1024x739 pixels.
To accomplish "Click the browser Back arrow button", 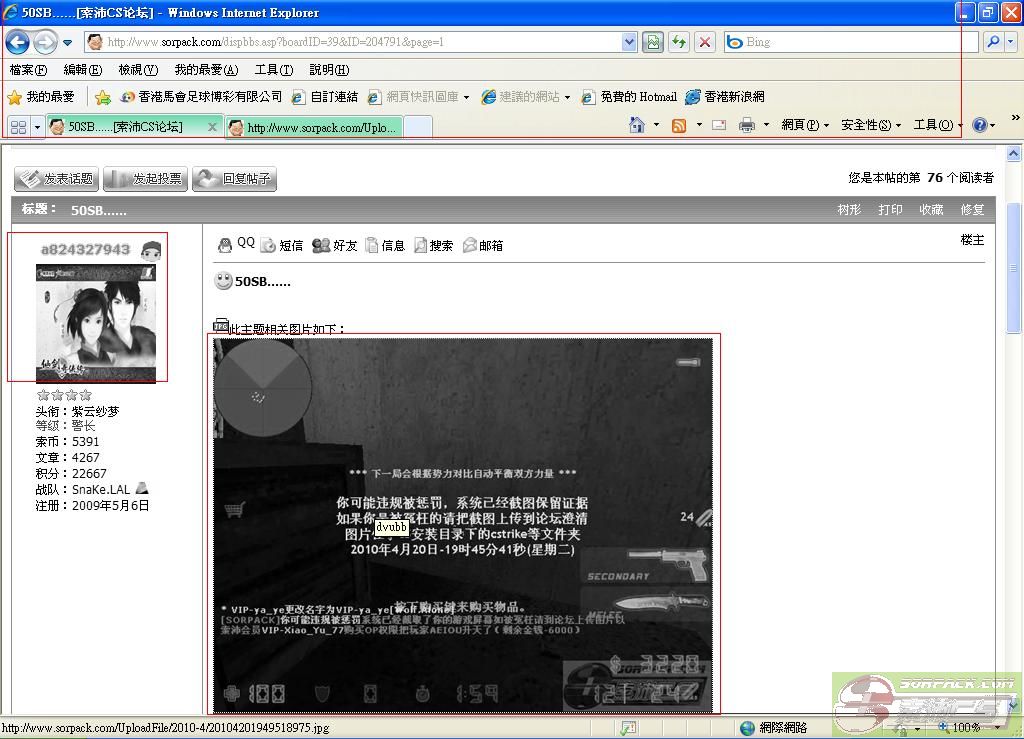I will (x=17, y=42).
